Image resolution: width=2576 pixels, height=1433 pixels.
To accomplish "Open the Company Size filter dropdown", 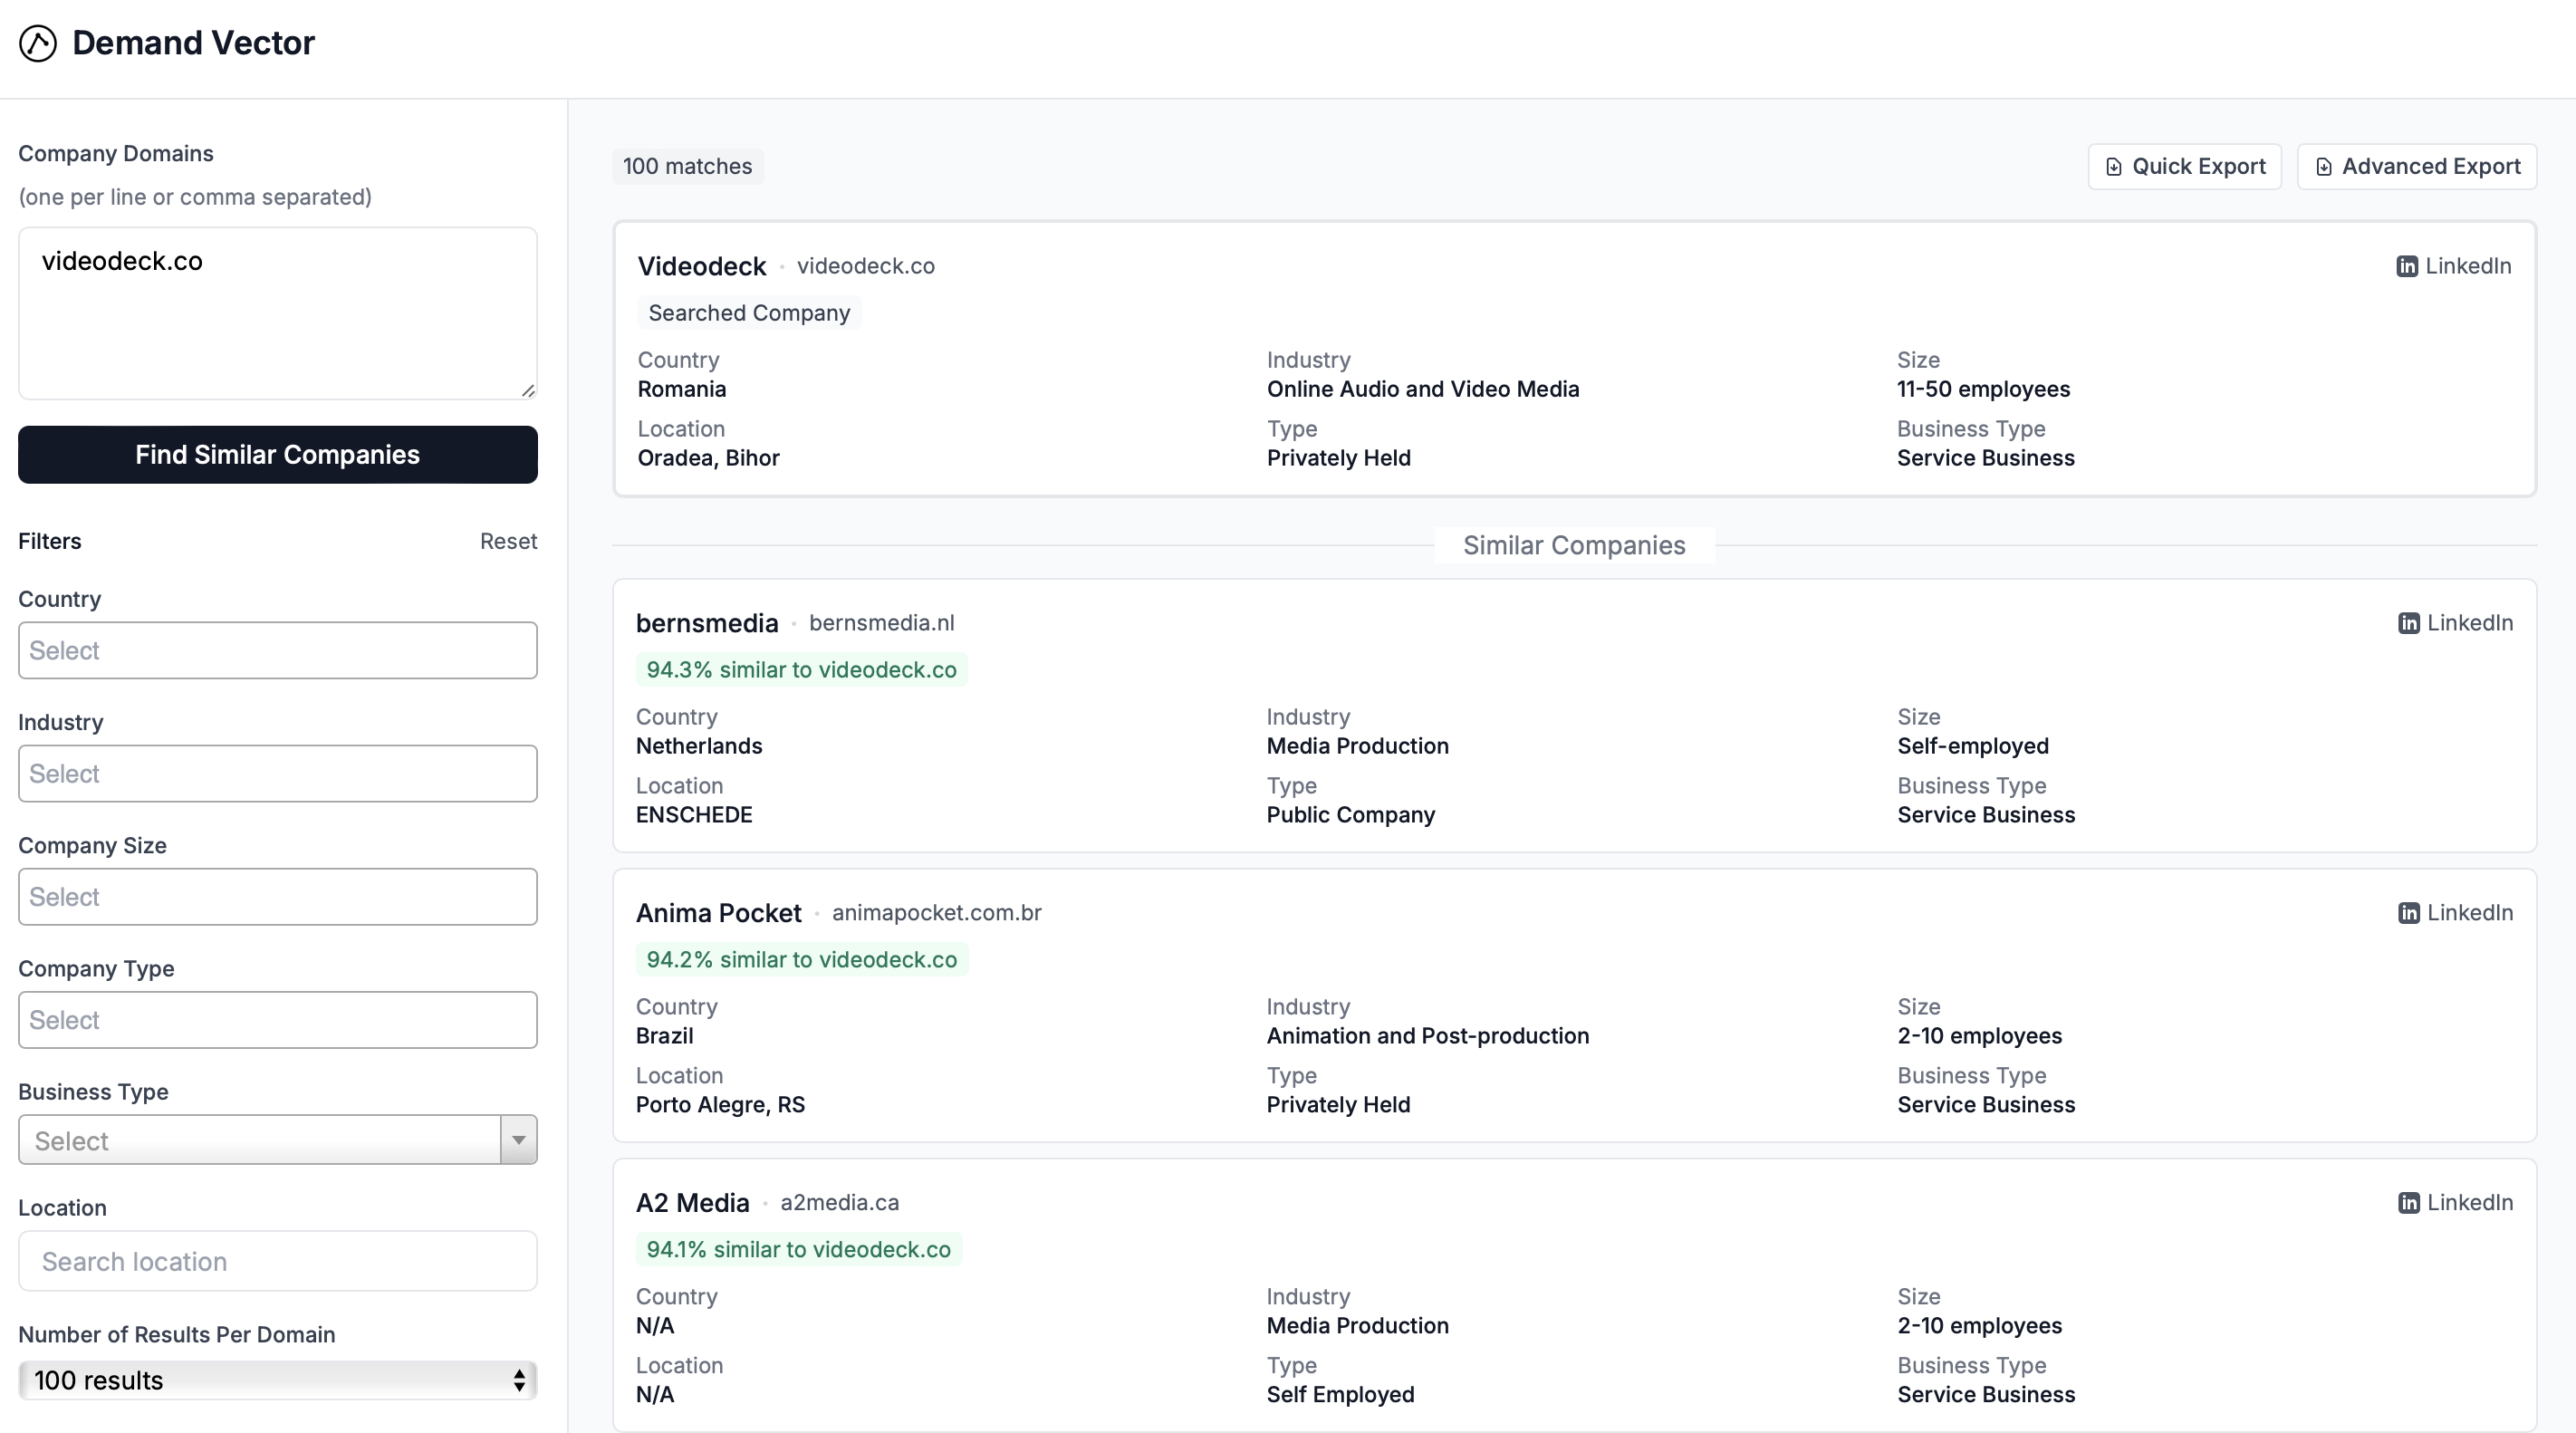I will click(277, 897).
